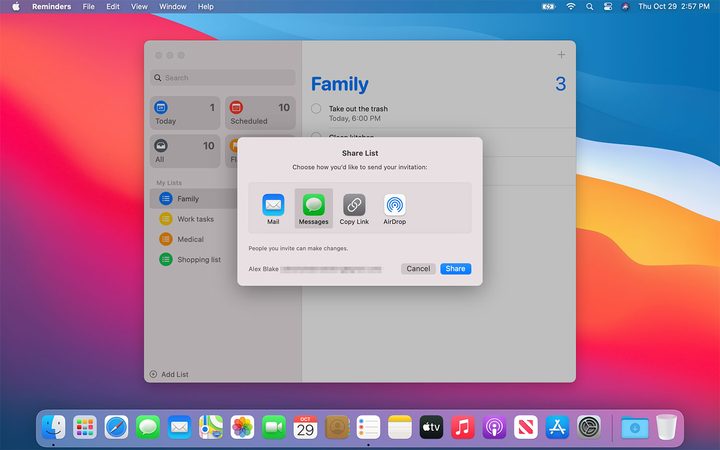720x450 pixels.
Task: Open Launchpad from the Dock
Action: [85, 428]
